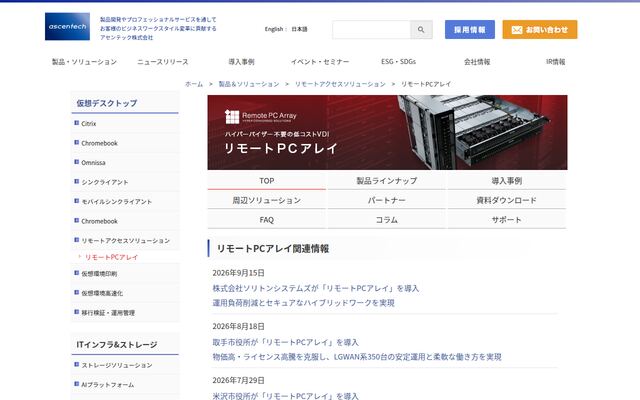Go to リモートアクセスソリューション breadcrumb link

[x=340, y=84]
